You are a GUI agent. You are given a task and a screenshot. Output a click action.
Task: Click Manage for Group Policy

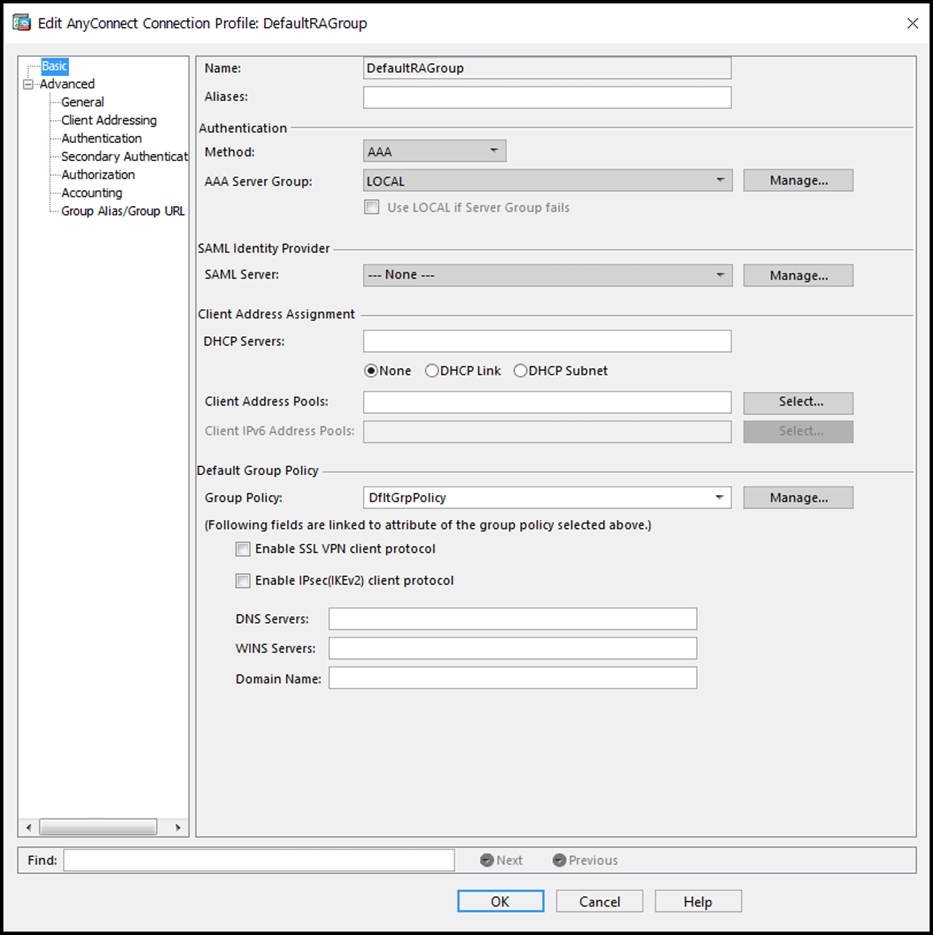(798, 497)
